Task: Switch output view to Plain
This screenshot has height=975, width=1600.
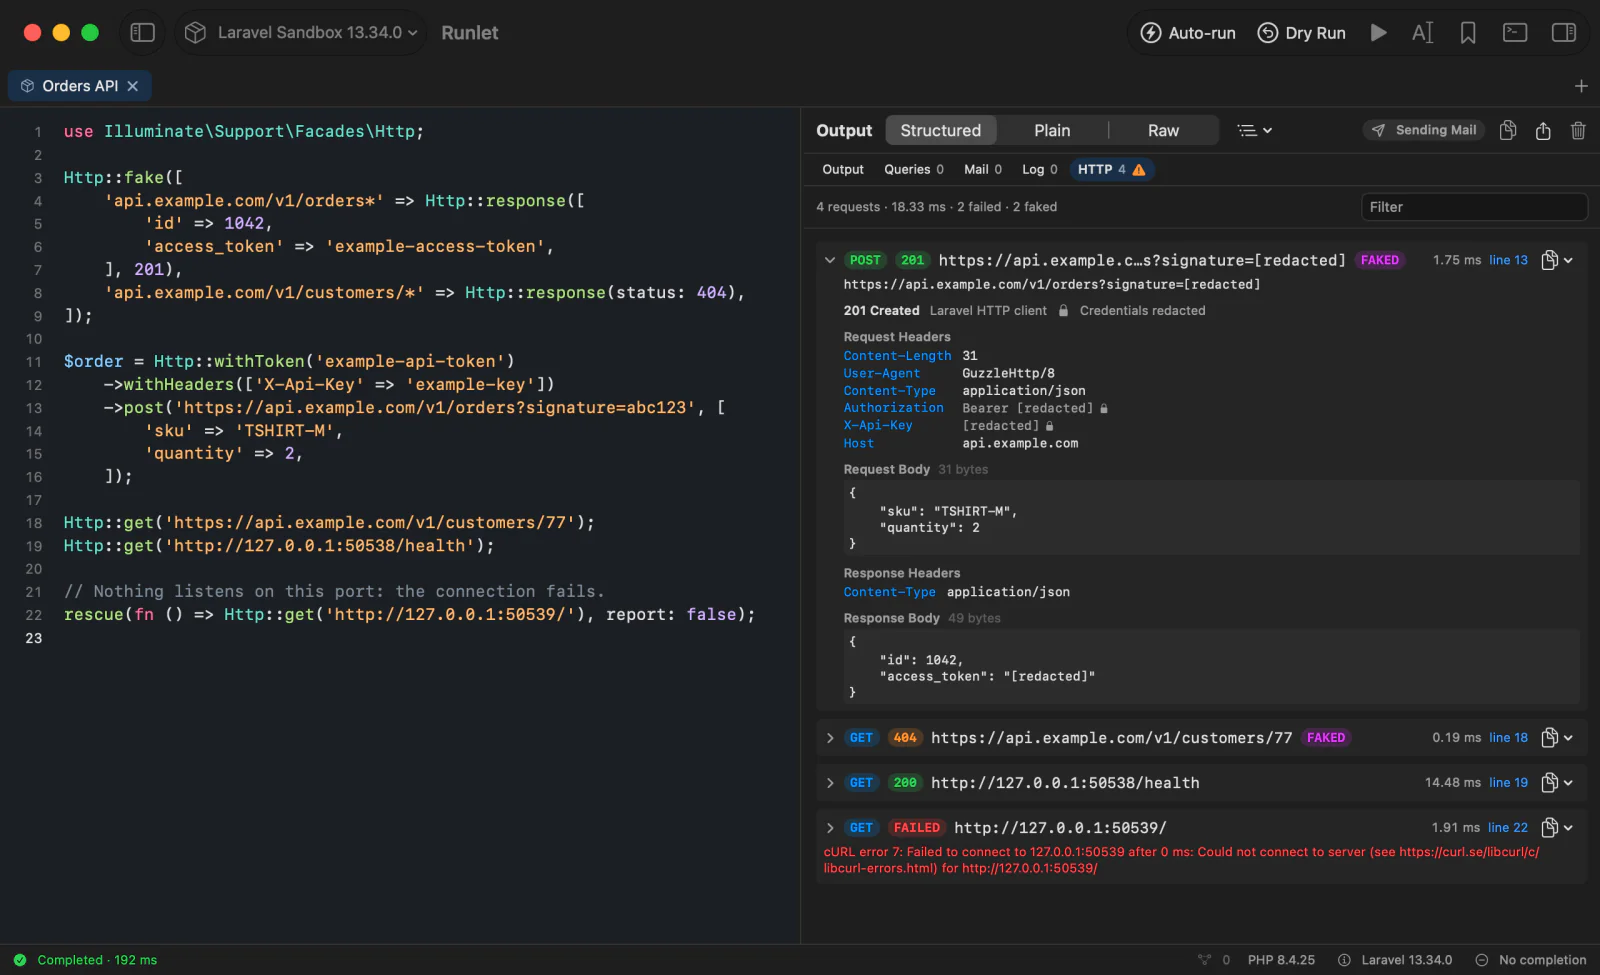Action: tap(1052, 130)
